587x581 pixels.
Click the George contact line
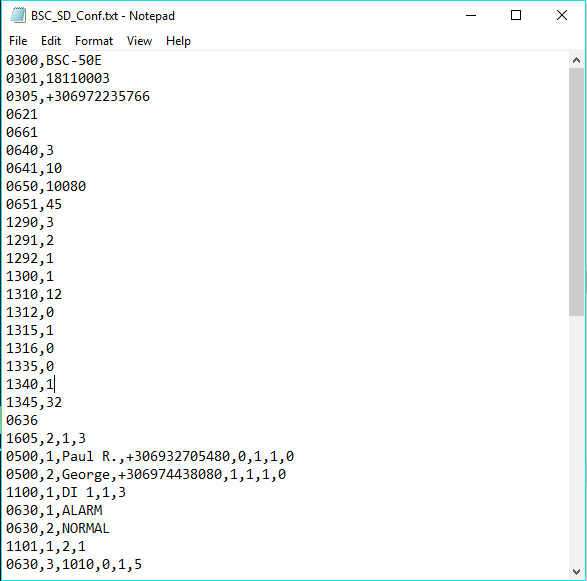[x=146, y=474]
